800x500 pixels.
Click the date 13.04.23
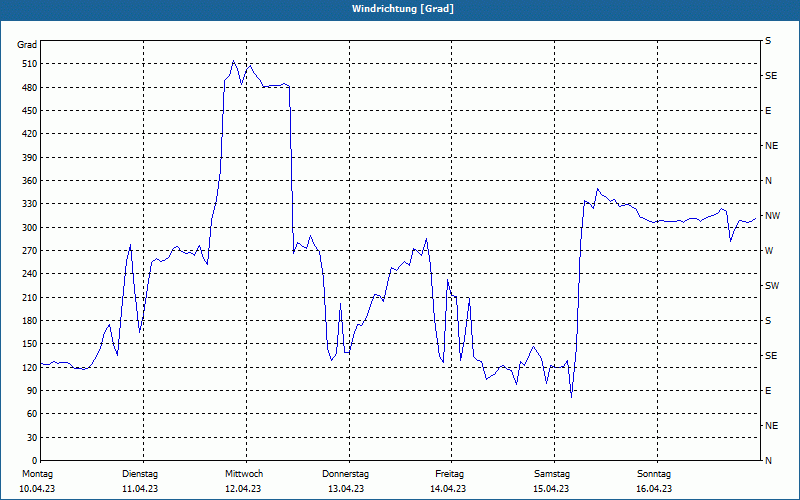click(346, 489)
